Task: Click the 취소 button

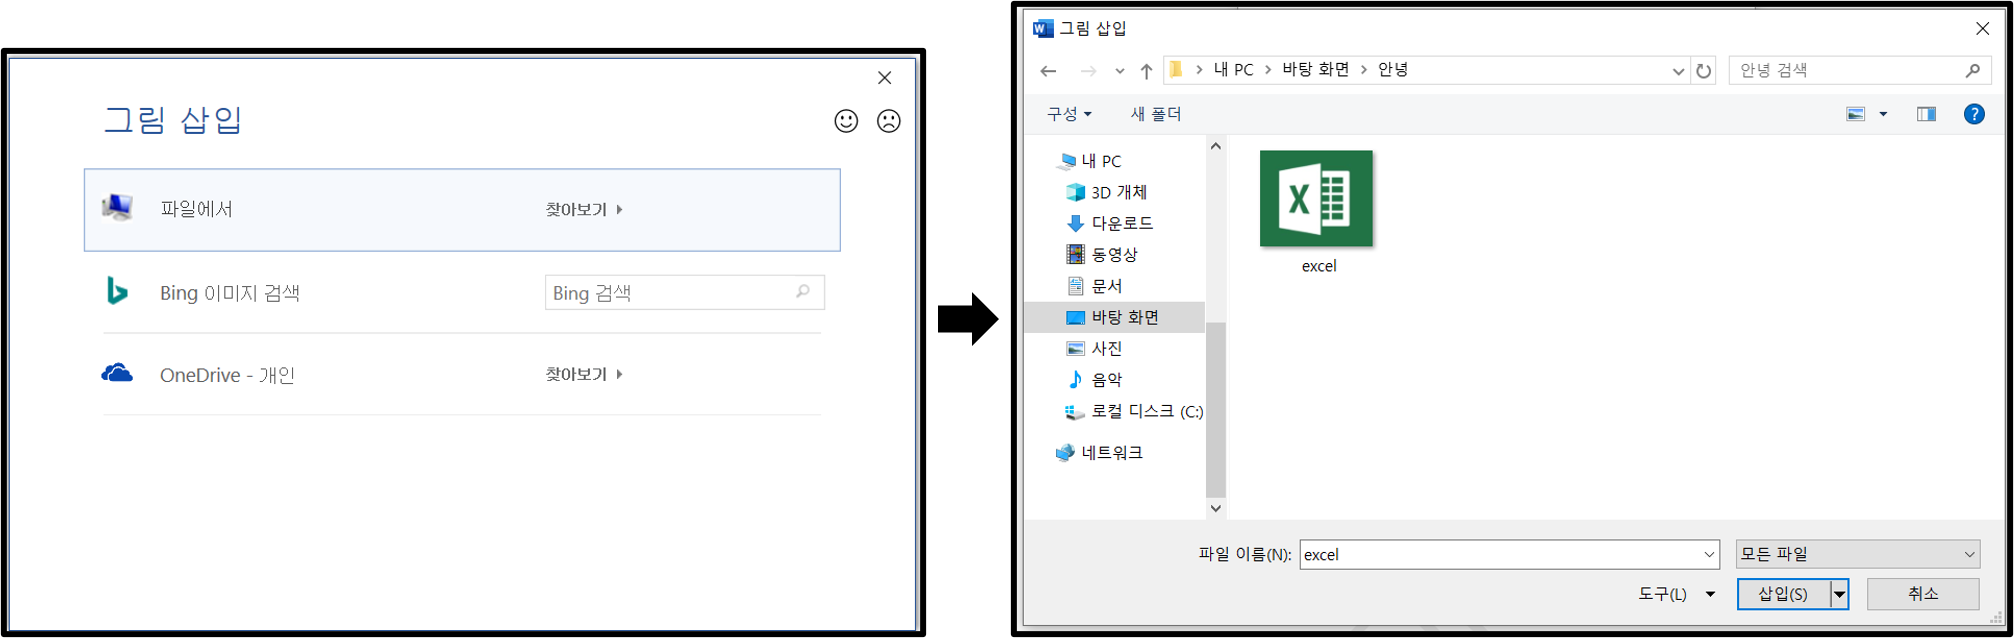Action: (1923, 594)
